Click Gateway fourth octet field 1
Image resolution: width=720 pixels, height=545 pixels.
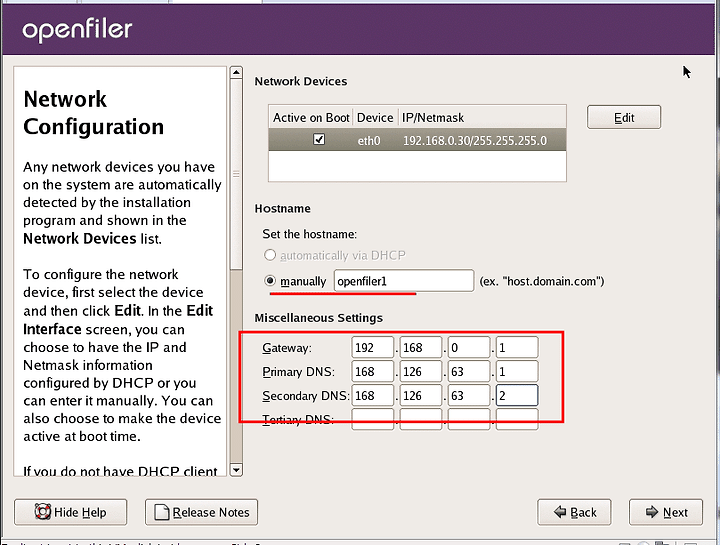[x=517, y=348]
